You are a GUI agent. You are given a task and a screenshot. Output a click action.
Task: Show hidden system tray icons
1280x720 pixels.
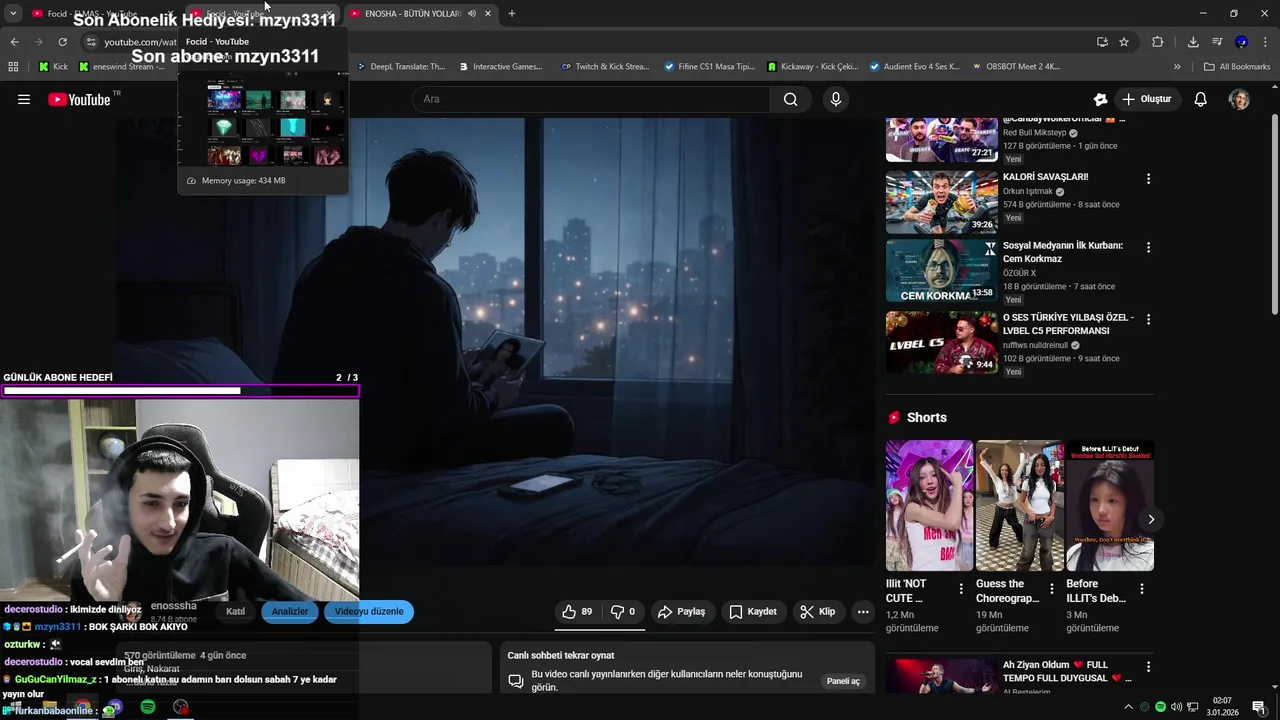click(1129, 707)
